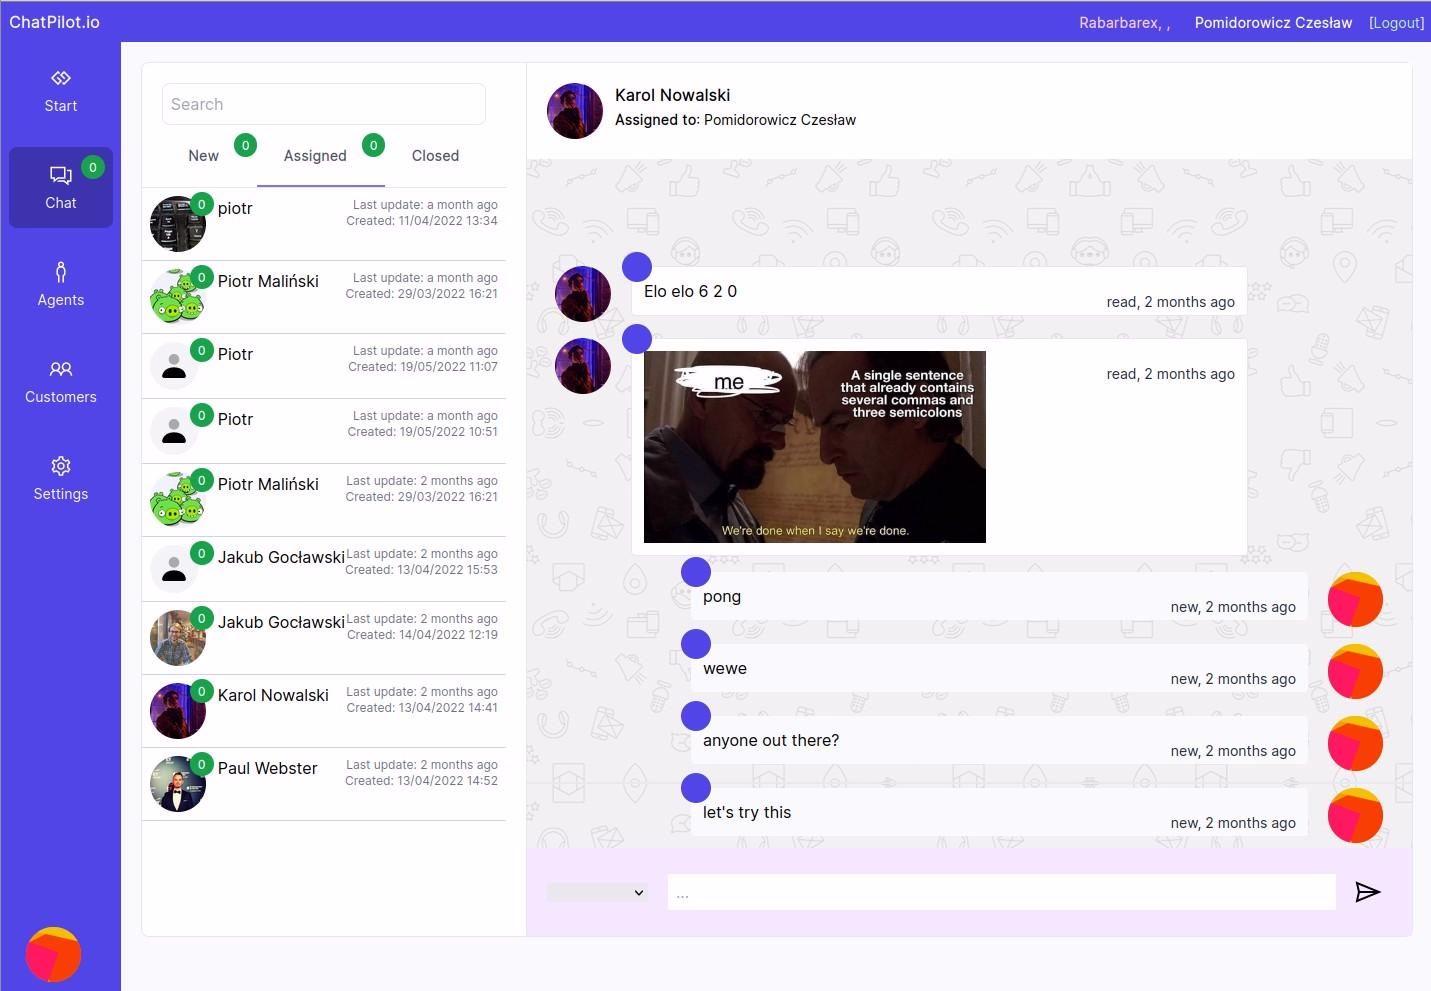The width and height of the screenshot is (1431, 991).
Task: Switch to the Closed conversations tab
Action: click(435, 156)
